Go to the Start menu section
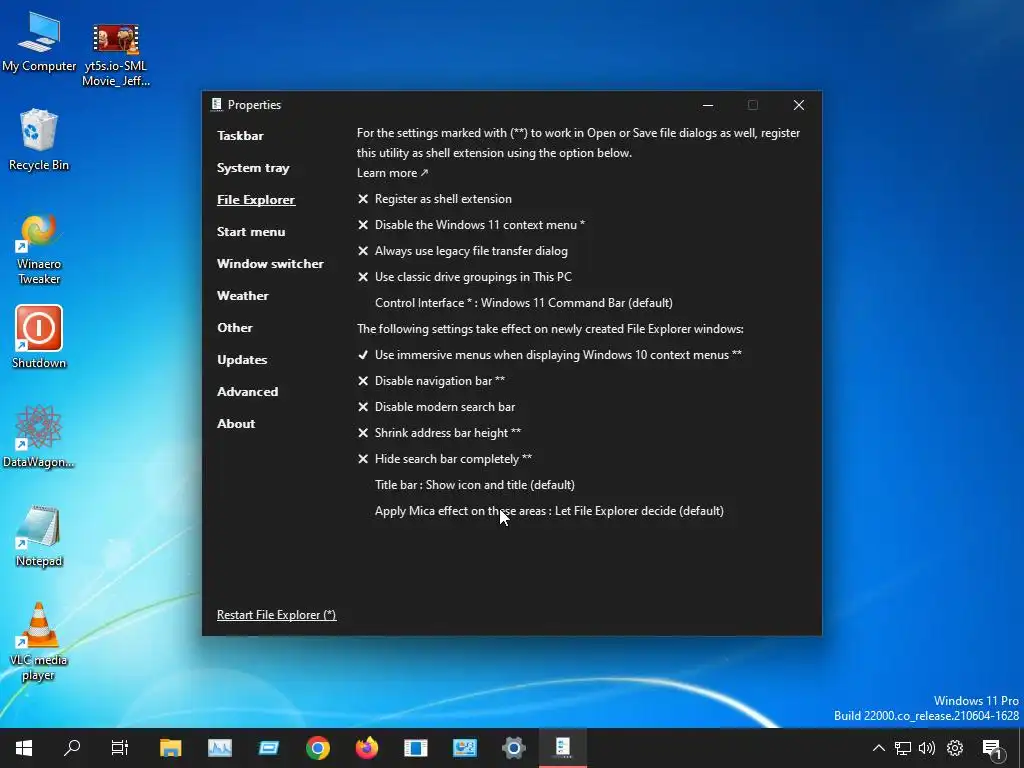The width and height of the screenshot is (1024, 768). [x=251, y=232]
